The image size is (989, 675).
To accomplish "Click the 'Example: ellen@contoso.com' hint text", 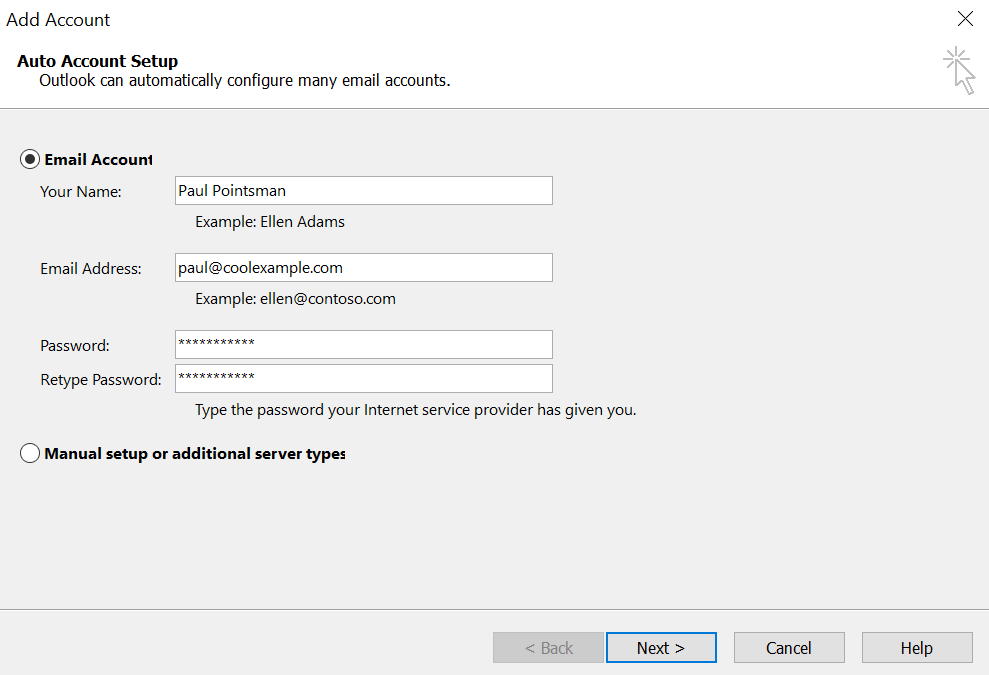I will click(295, 299).
